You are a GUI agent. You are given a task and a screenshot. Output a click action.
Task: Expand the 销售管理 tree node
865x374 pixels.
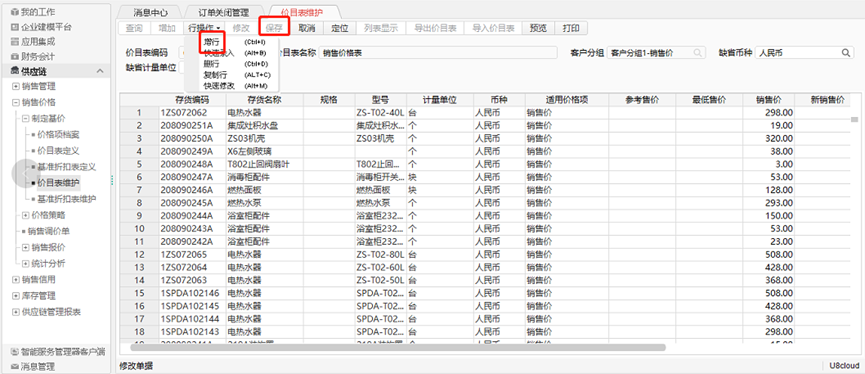(15, 87)
